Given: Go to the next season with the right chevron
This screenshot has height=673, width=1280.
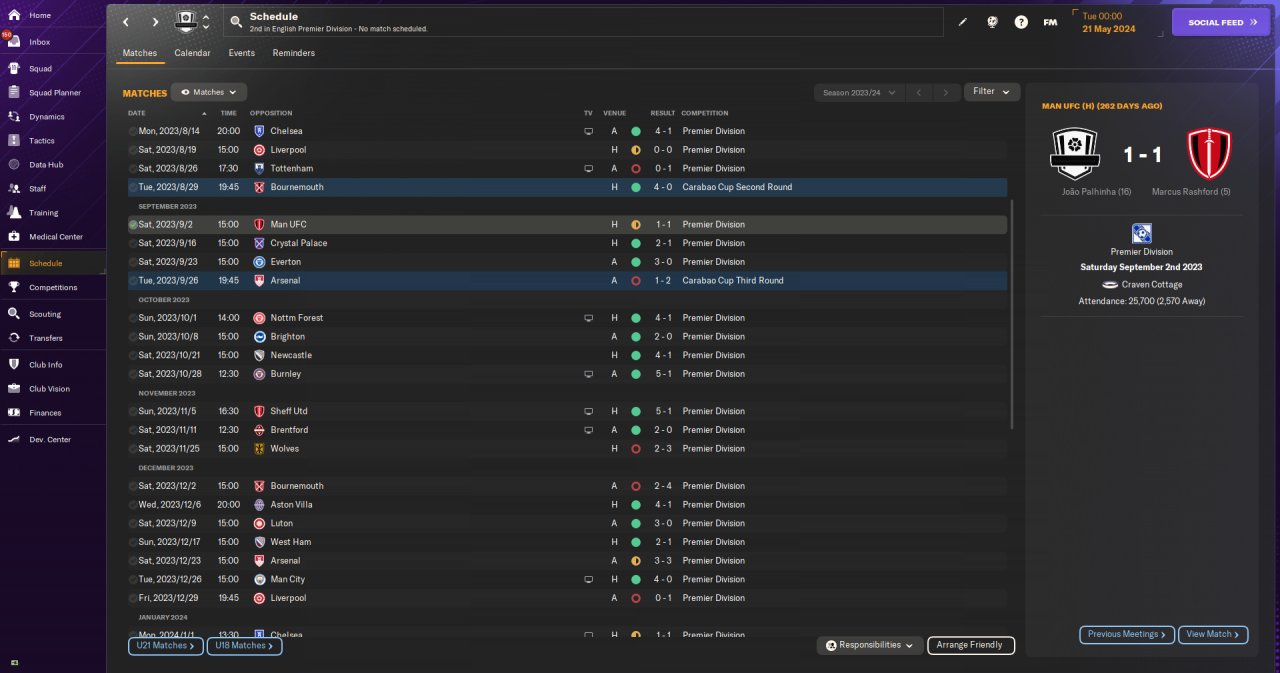Looking at the screenshot, I should coord(946,92).
